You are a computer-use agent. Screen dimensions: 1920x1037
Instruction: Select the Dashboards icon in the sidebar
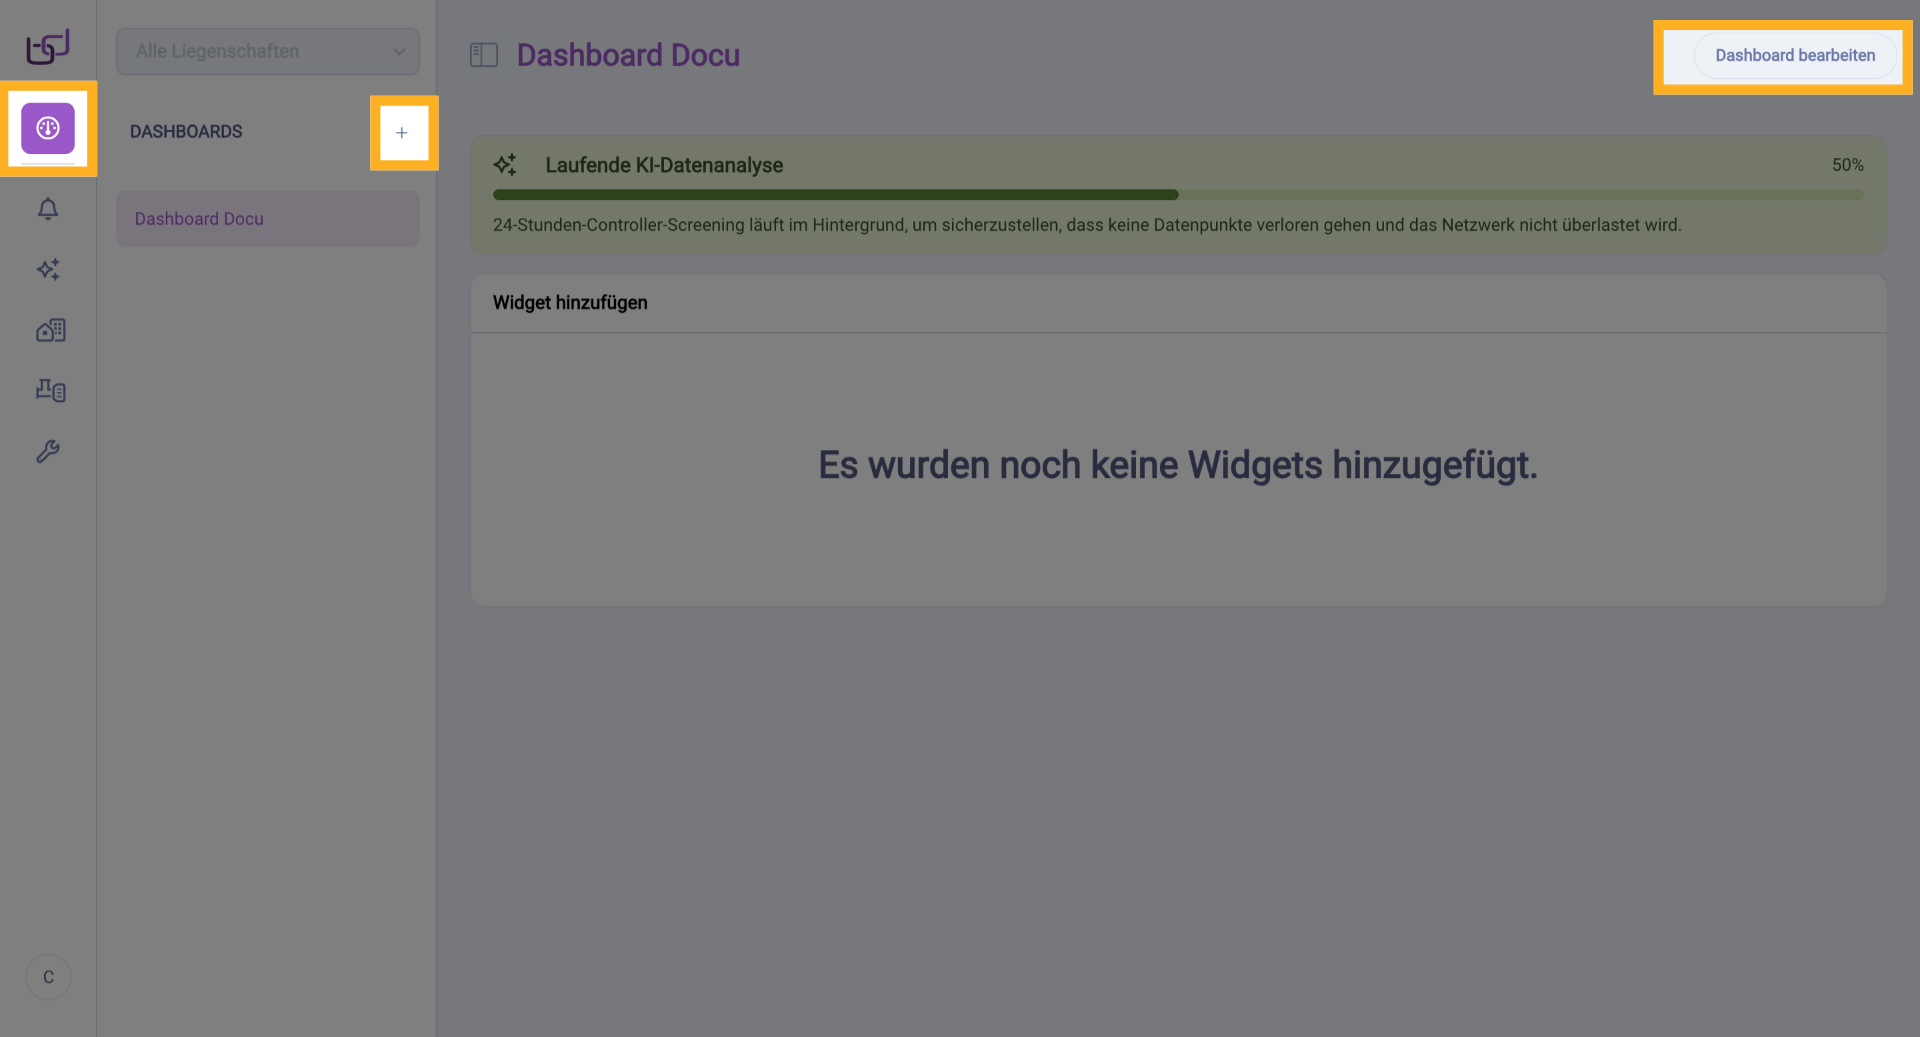click(x=48, y=128)
